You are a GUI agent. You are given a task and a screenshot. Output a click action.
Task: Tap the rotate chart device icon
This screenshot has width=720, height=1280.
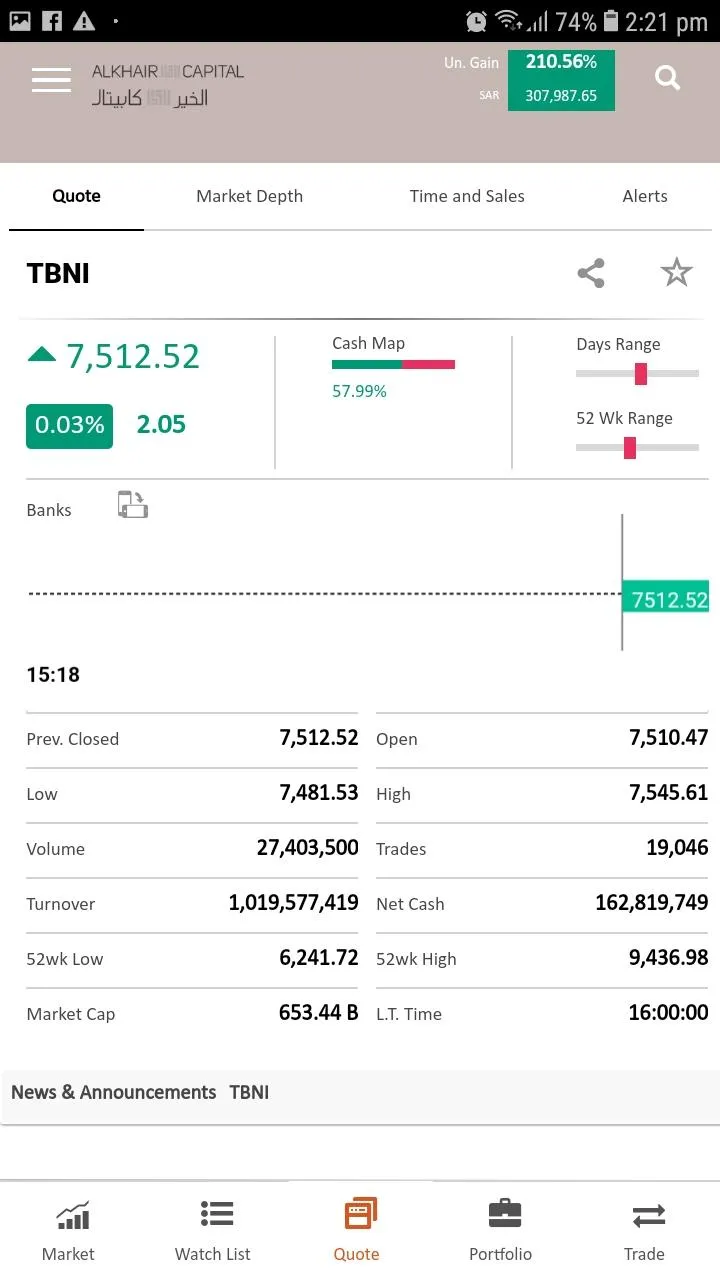(132, 505)
